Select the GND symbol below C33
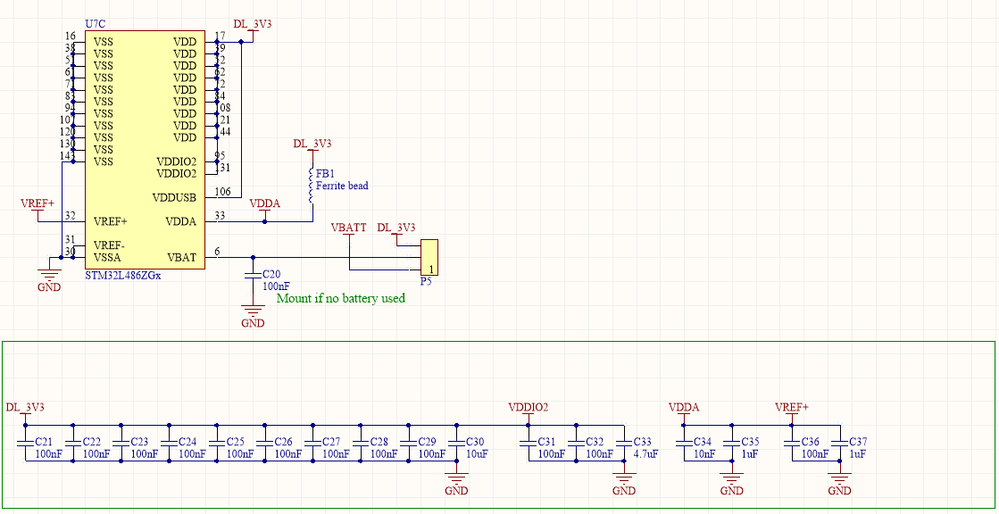 (x=624, y=482)
